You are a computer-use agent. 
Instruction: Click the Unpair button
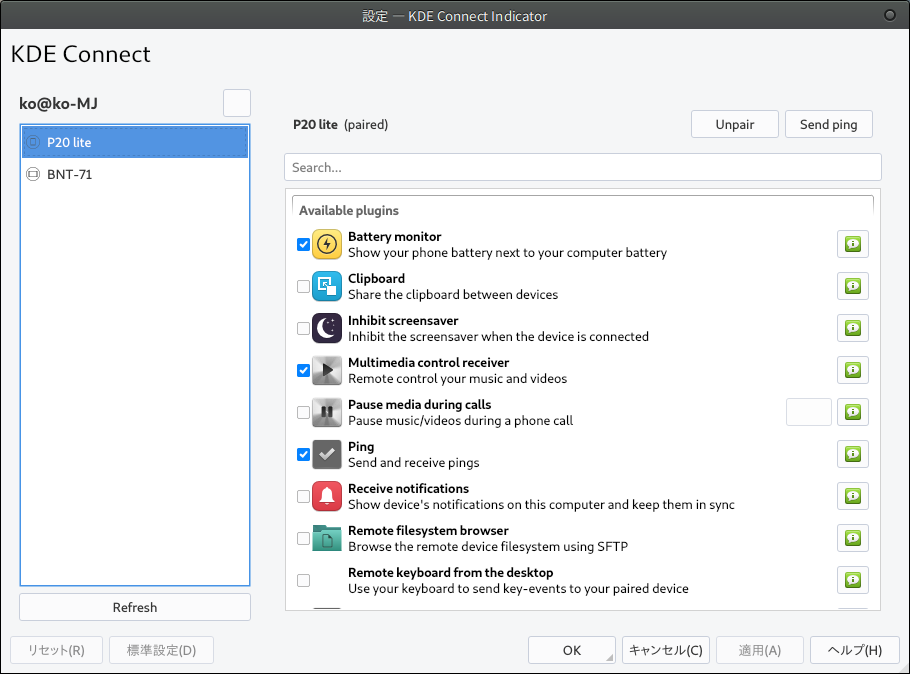pos(735,124)
